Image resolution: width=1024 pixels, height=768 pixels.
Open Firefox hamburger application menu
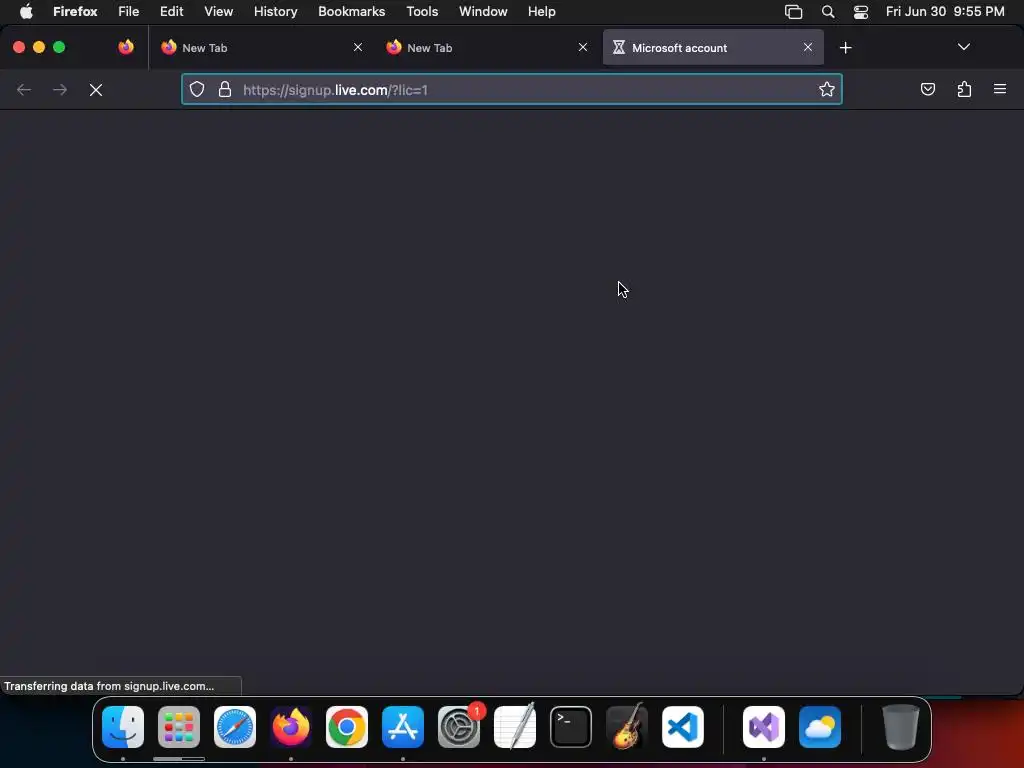coord(1000,89)
